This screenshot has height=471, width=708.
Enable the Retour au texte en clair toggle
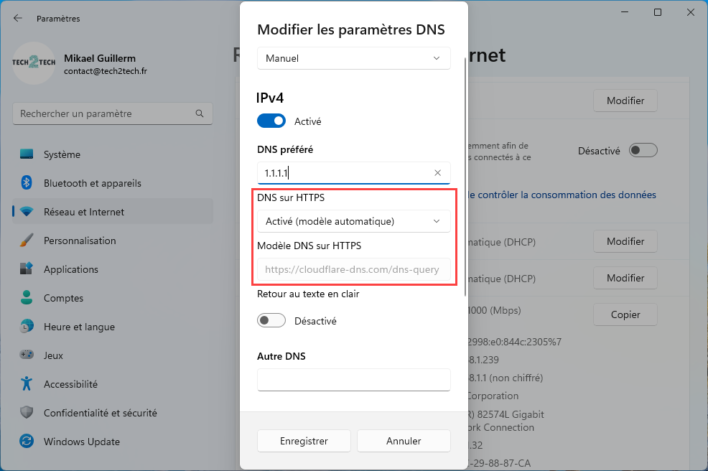271,321
